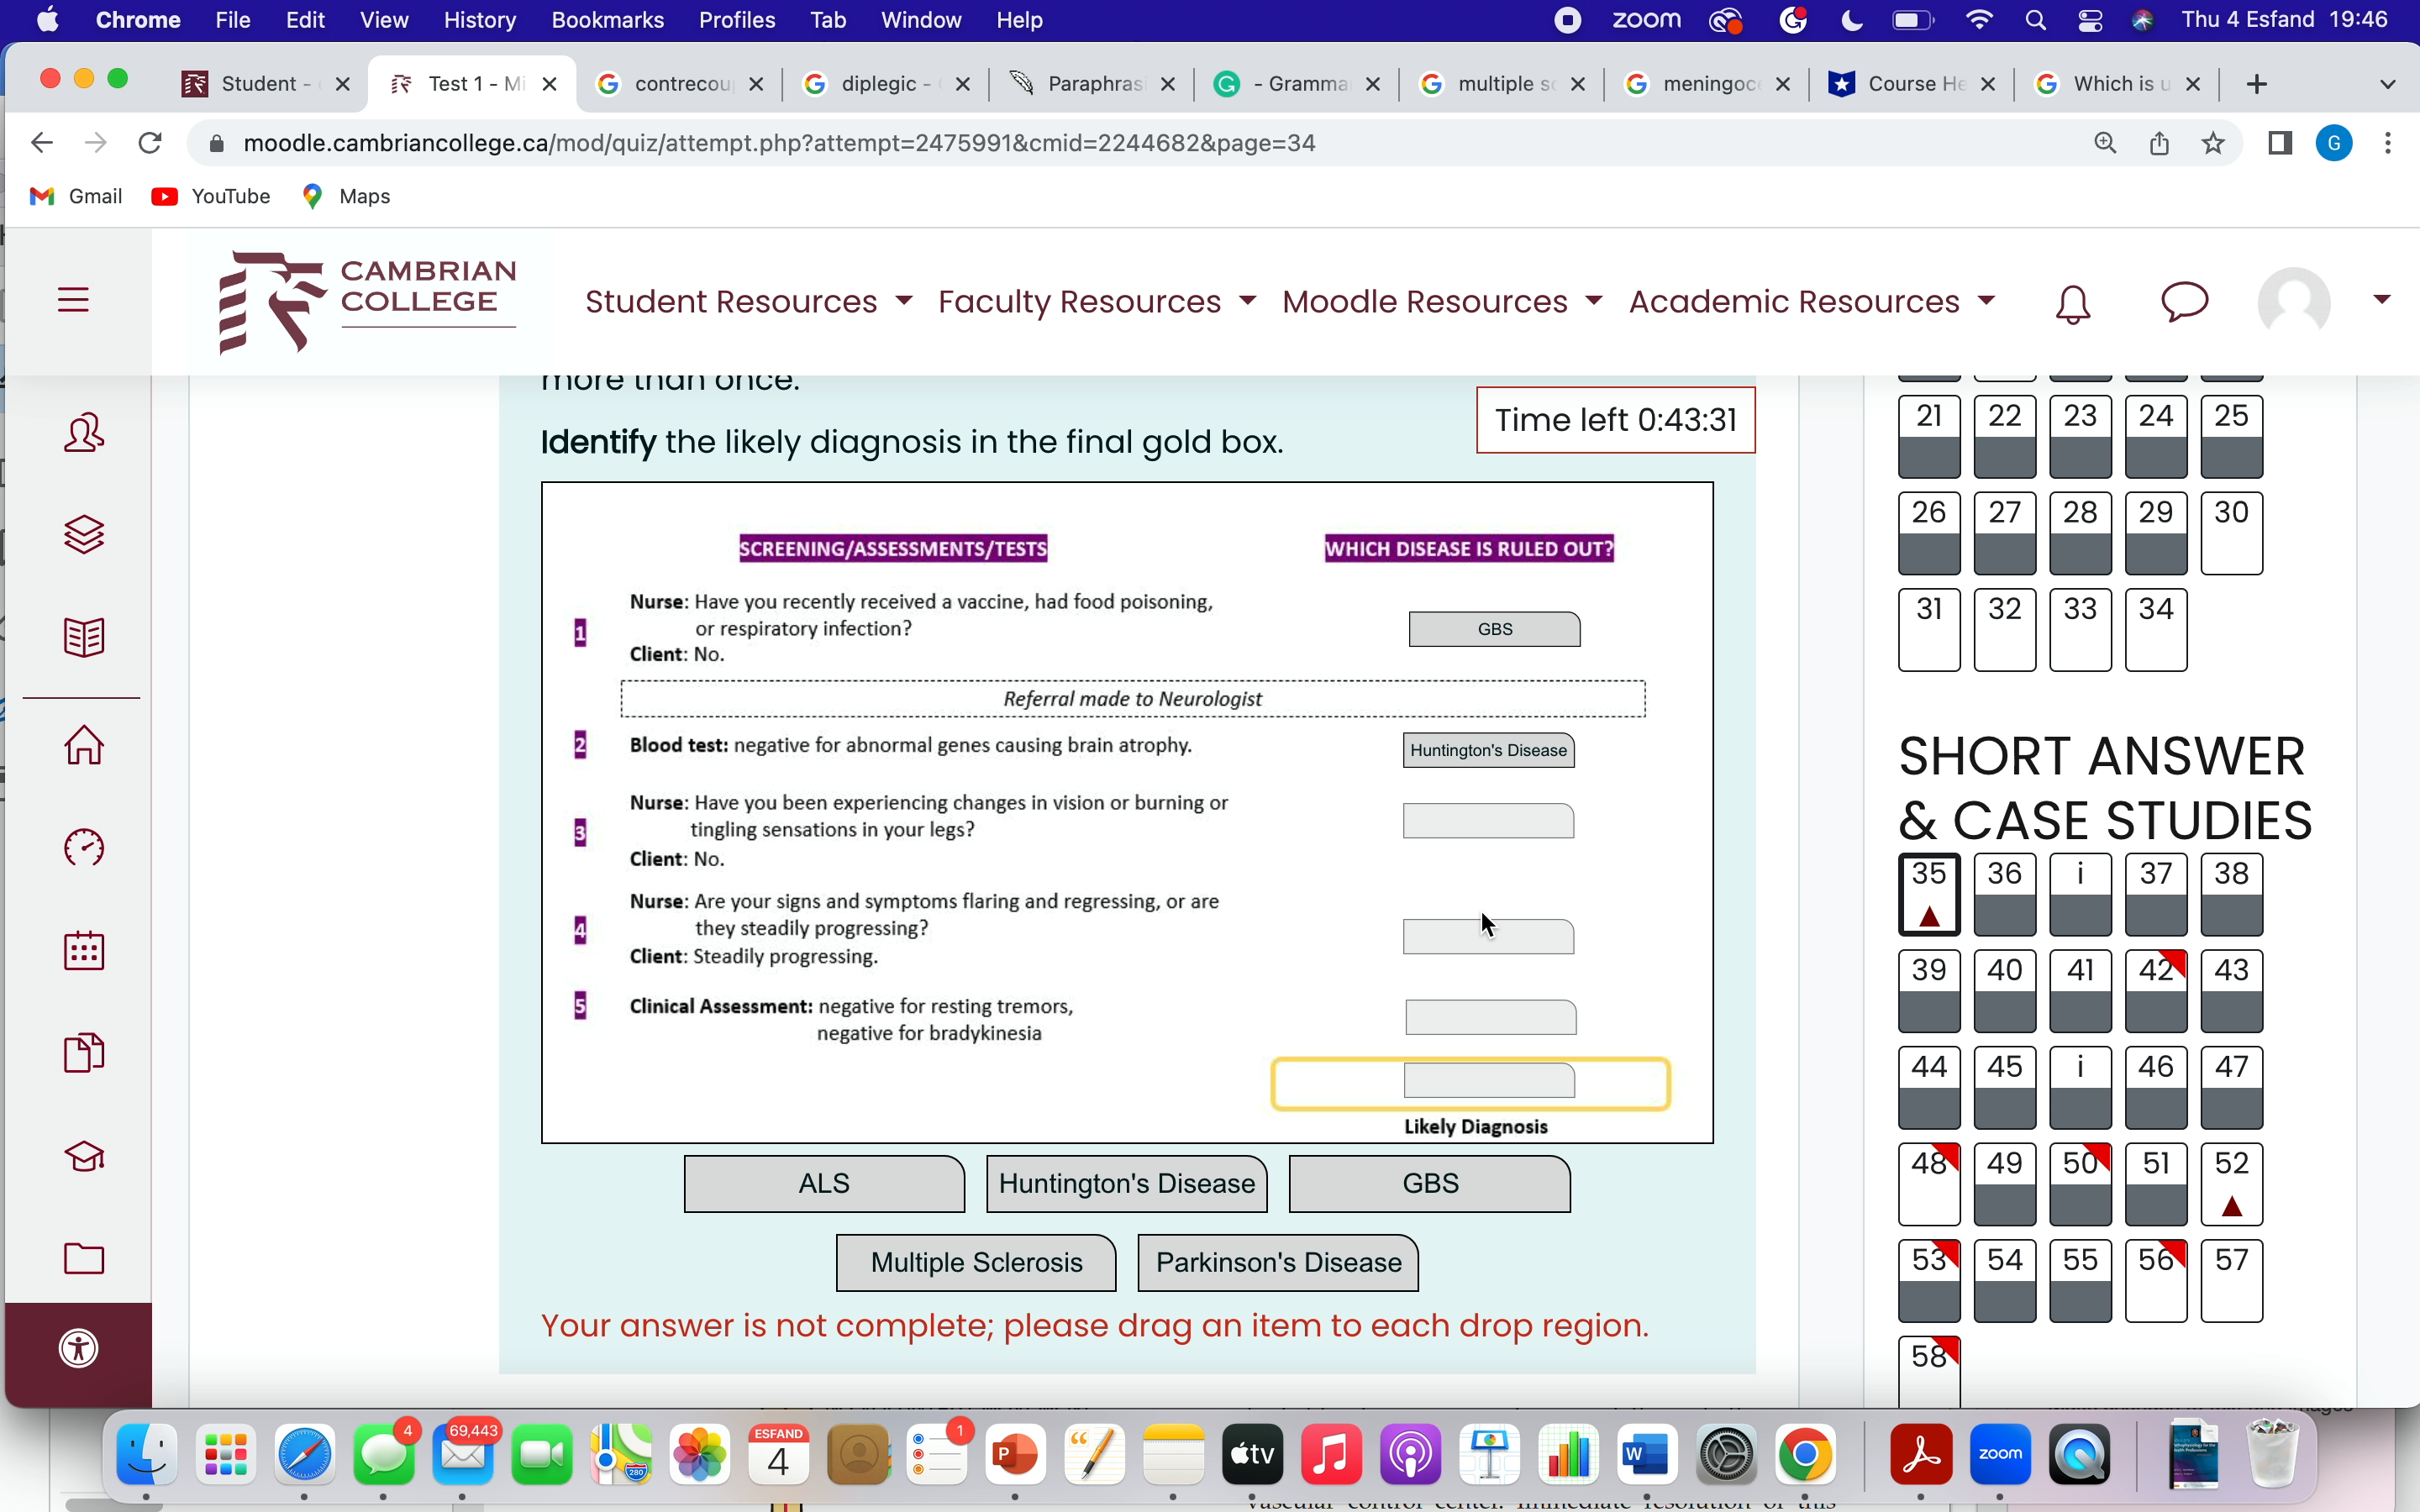Open Grades using the book icon
Viewport: 2420px width, 1512px height.
click(x=83, y=636)
